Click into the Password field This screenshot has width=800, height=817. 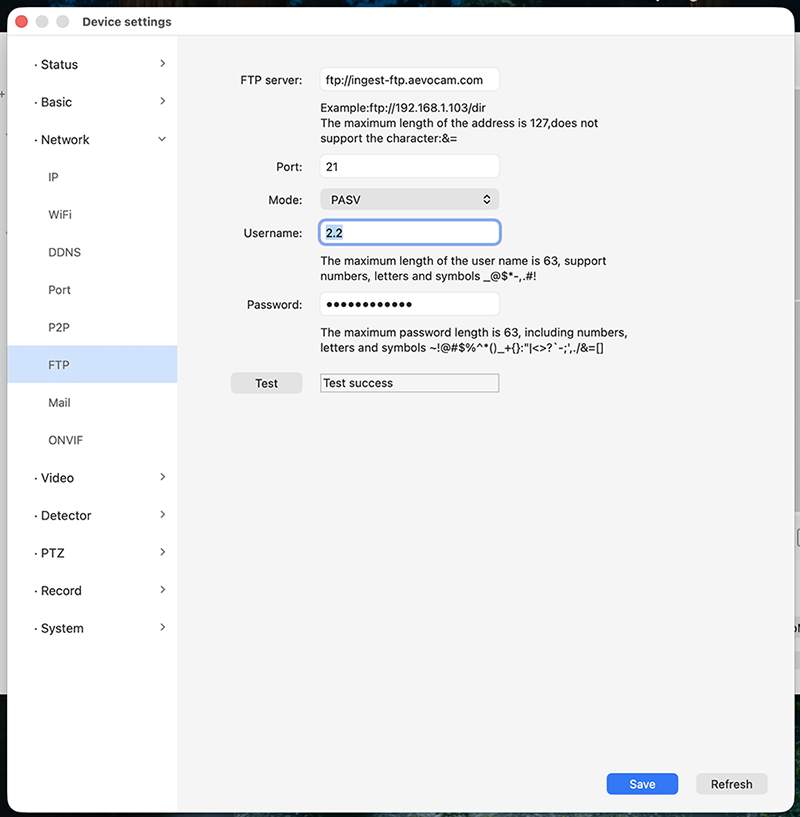click(409, 305)
